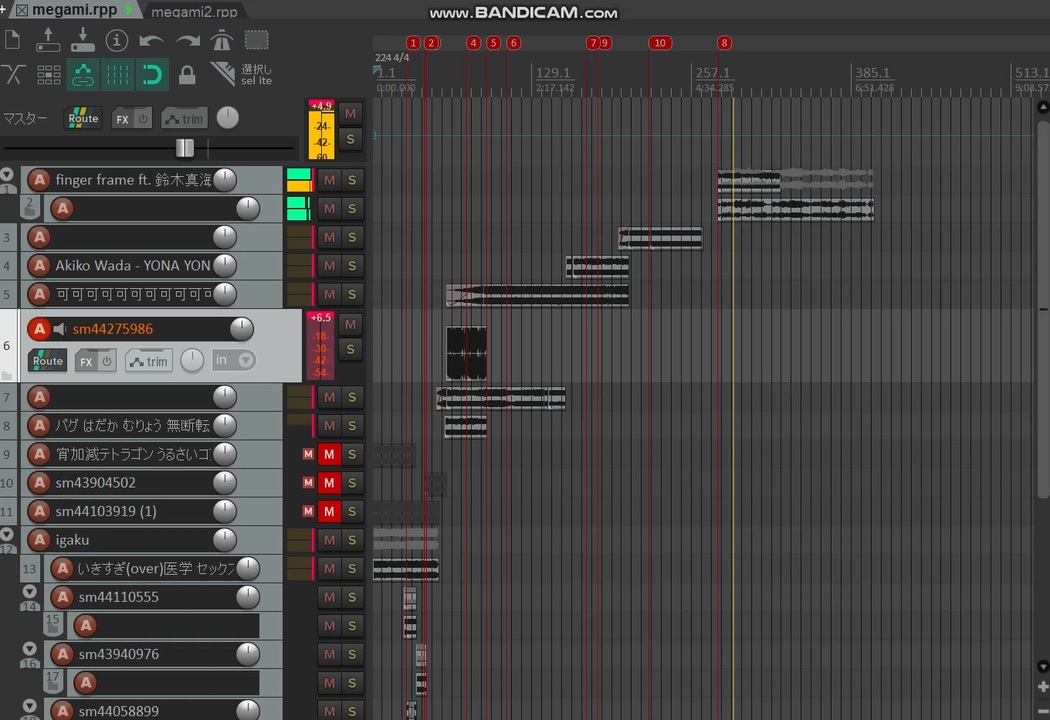Toggle the locking padlock icon
This screenshot has width=1050, height=720.
click(187, 74)
